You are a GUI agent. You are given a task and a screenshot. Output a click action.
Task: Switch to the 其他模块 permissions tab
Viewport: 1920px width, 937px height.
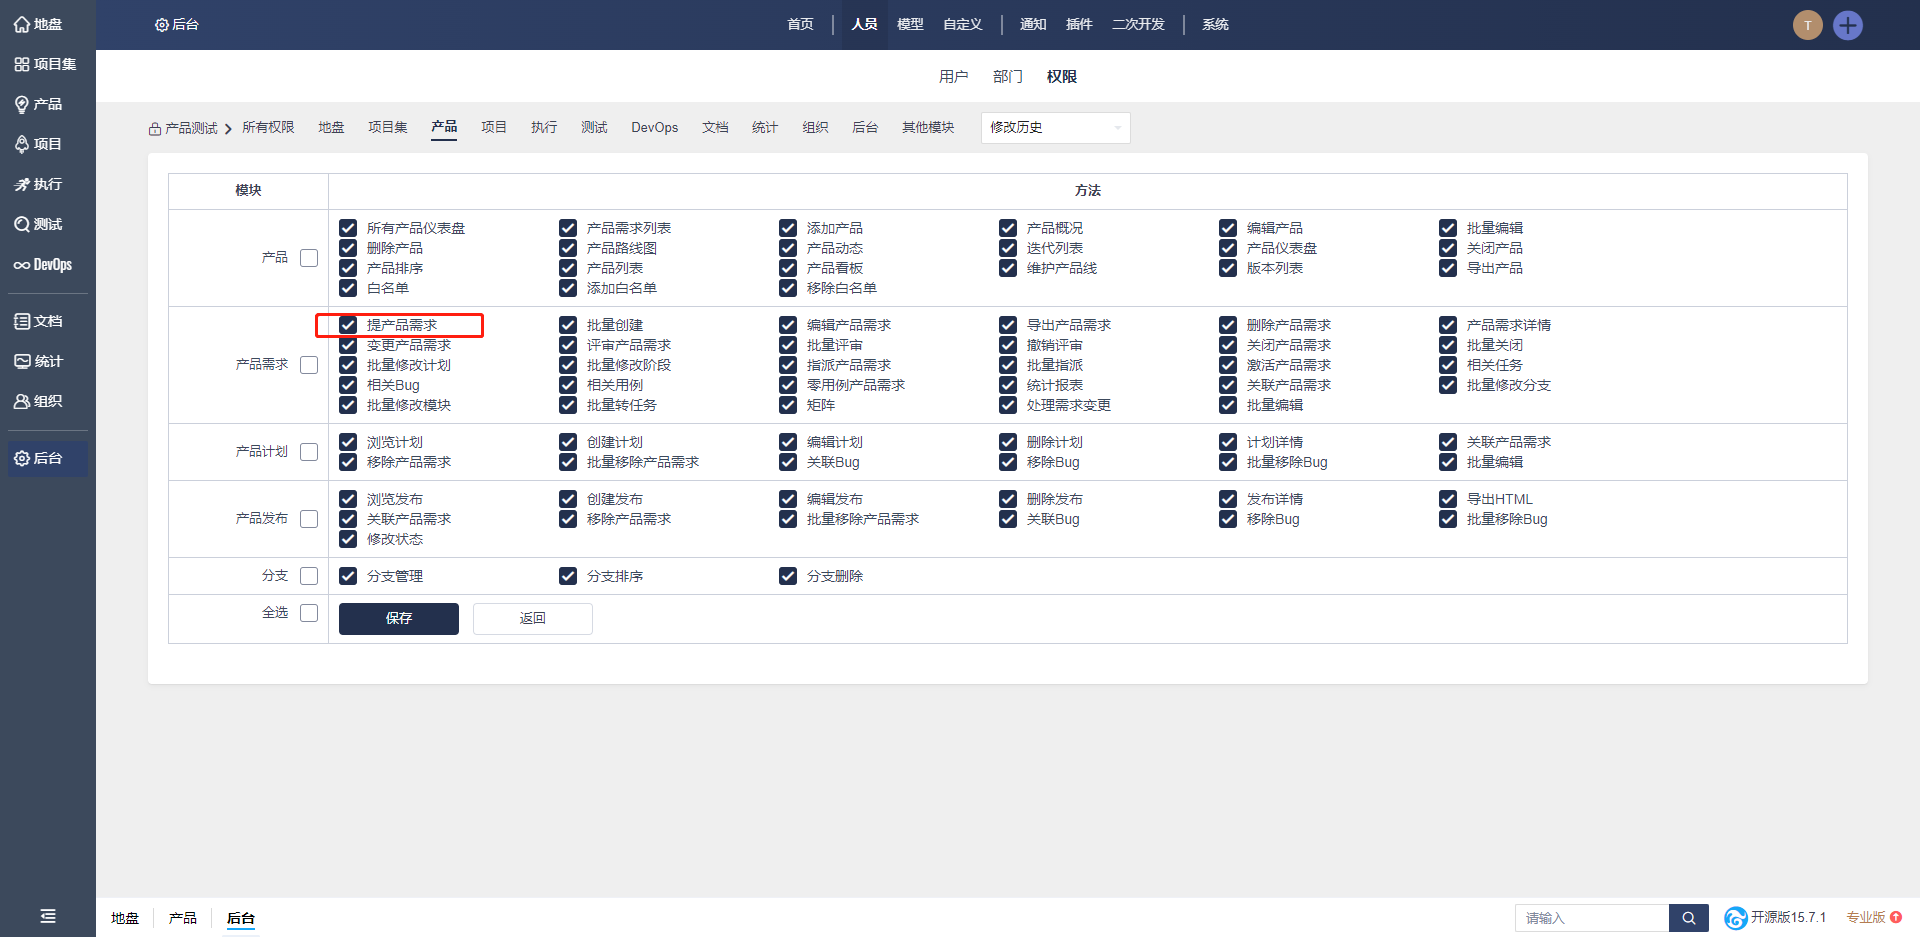click(928, 128)
